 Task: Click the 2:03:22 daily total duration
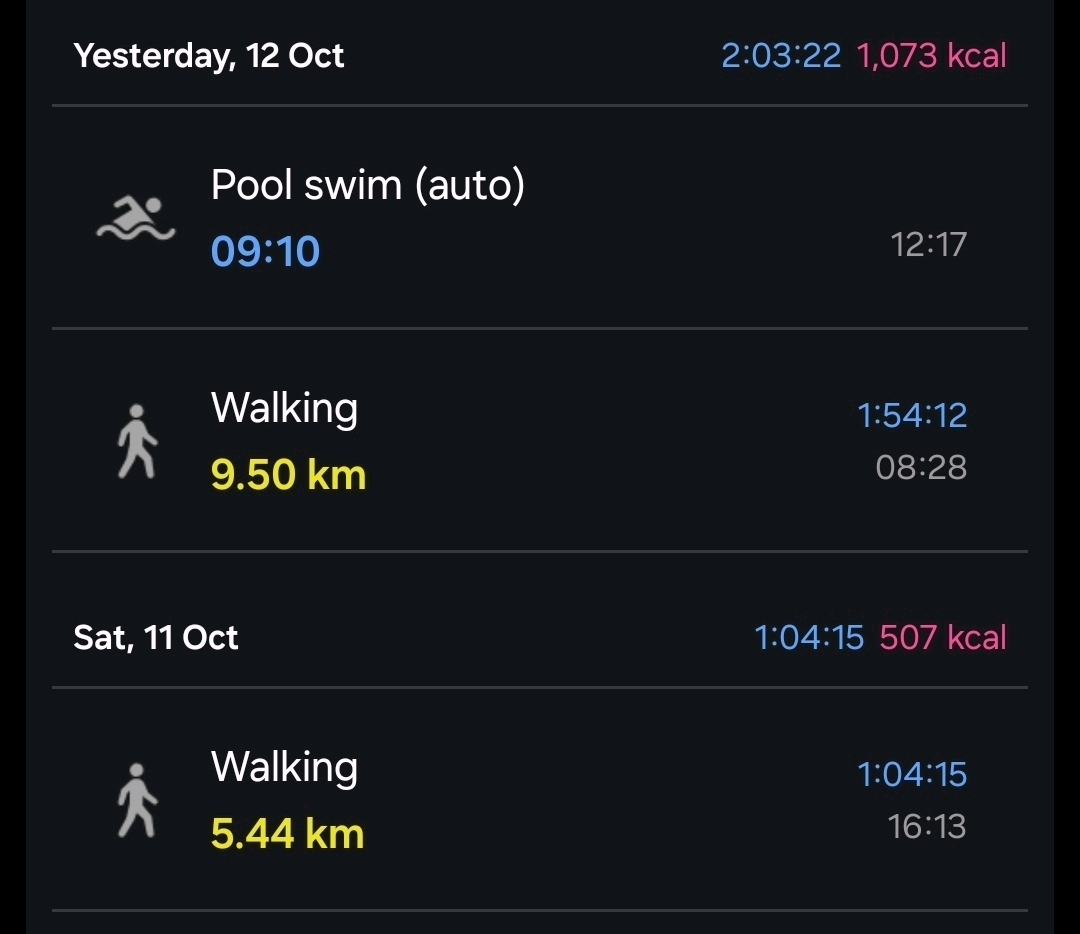(x=781, y=55)
